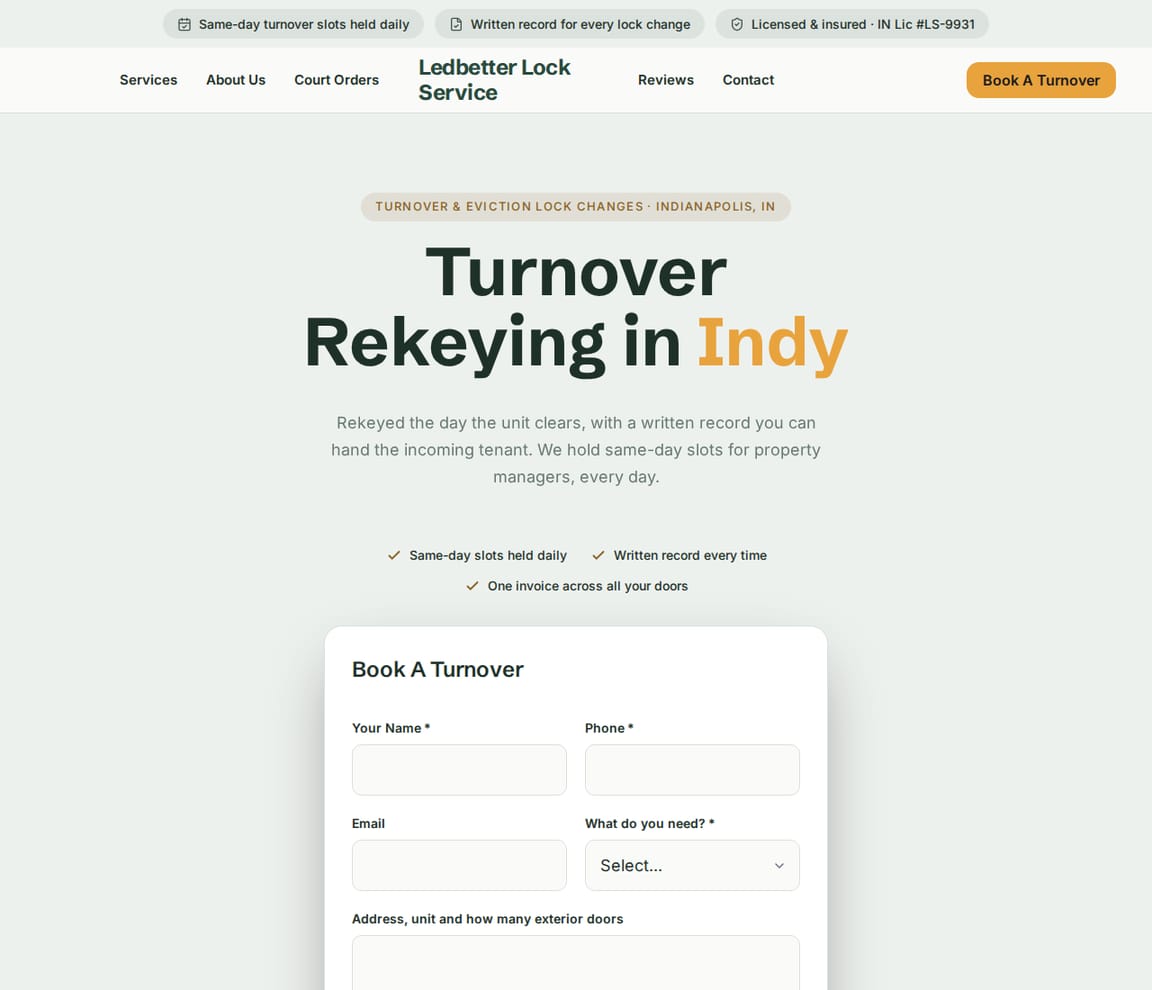Click the 'Book A Turnover' form heading
This screenshot has width=1152, height=990.
click(x=438, y=669)
